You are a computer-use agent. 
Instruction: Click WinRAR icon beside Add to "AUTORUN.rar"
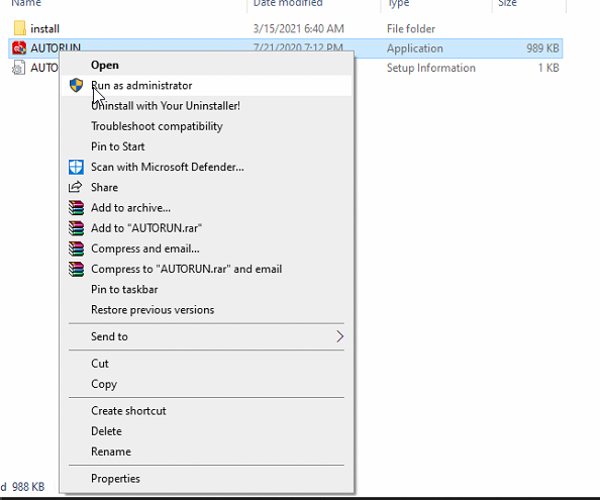pyautogui.click(x=75, y=228)
